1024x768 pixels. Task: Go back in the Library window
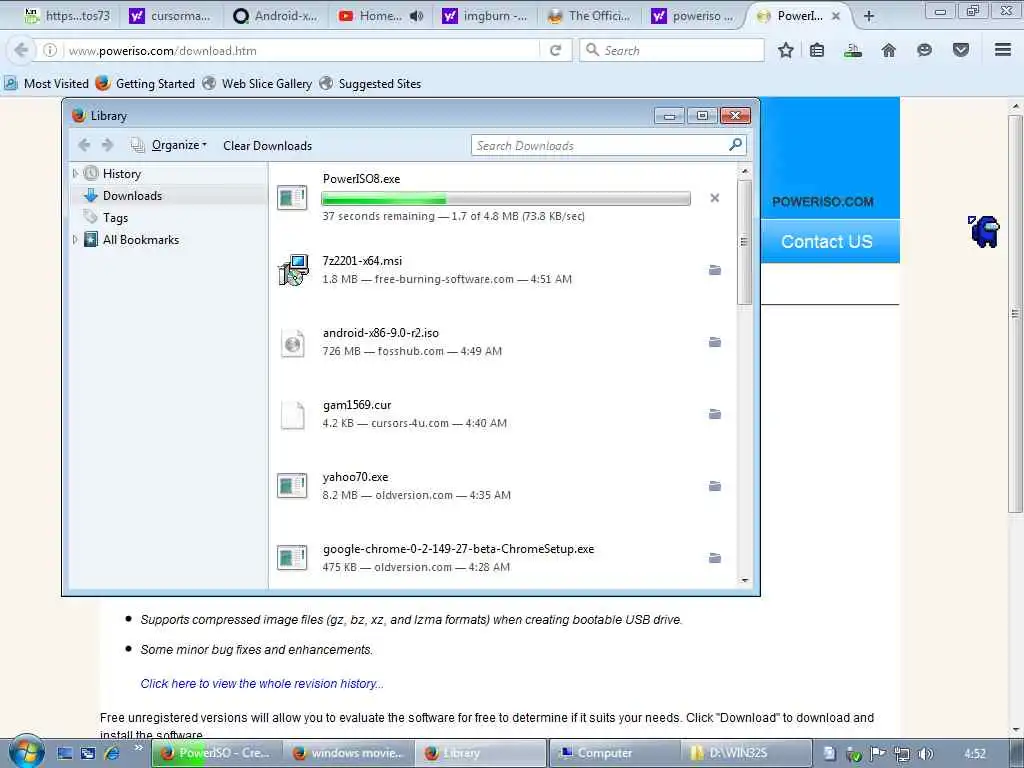tap(84, 145)
